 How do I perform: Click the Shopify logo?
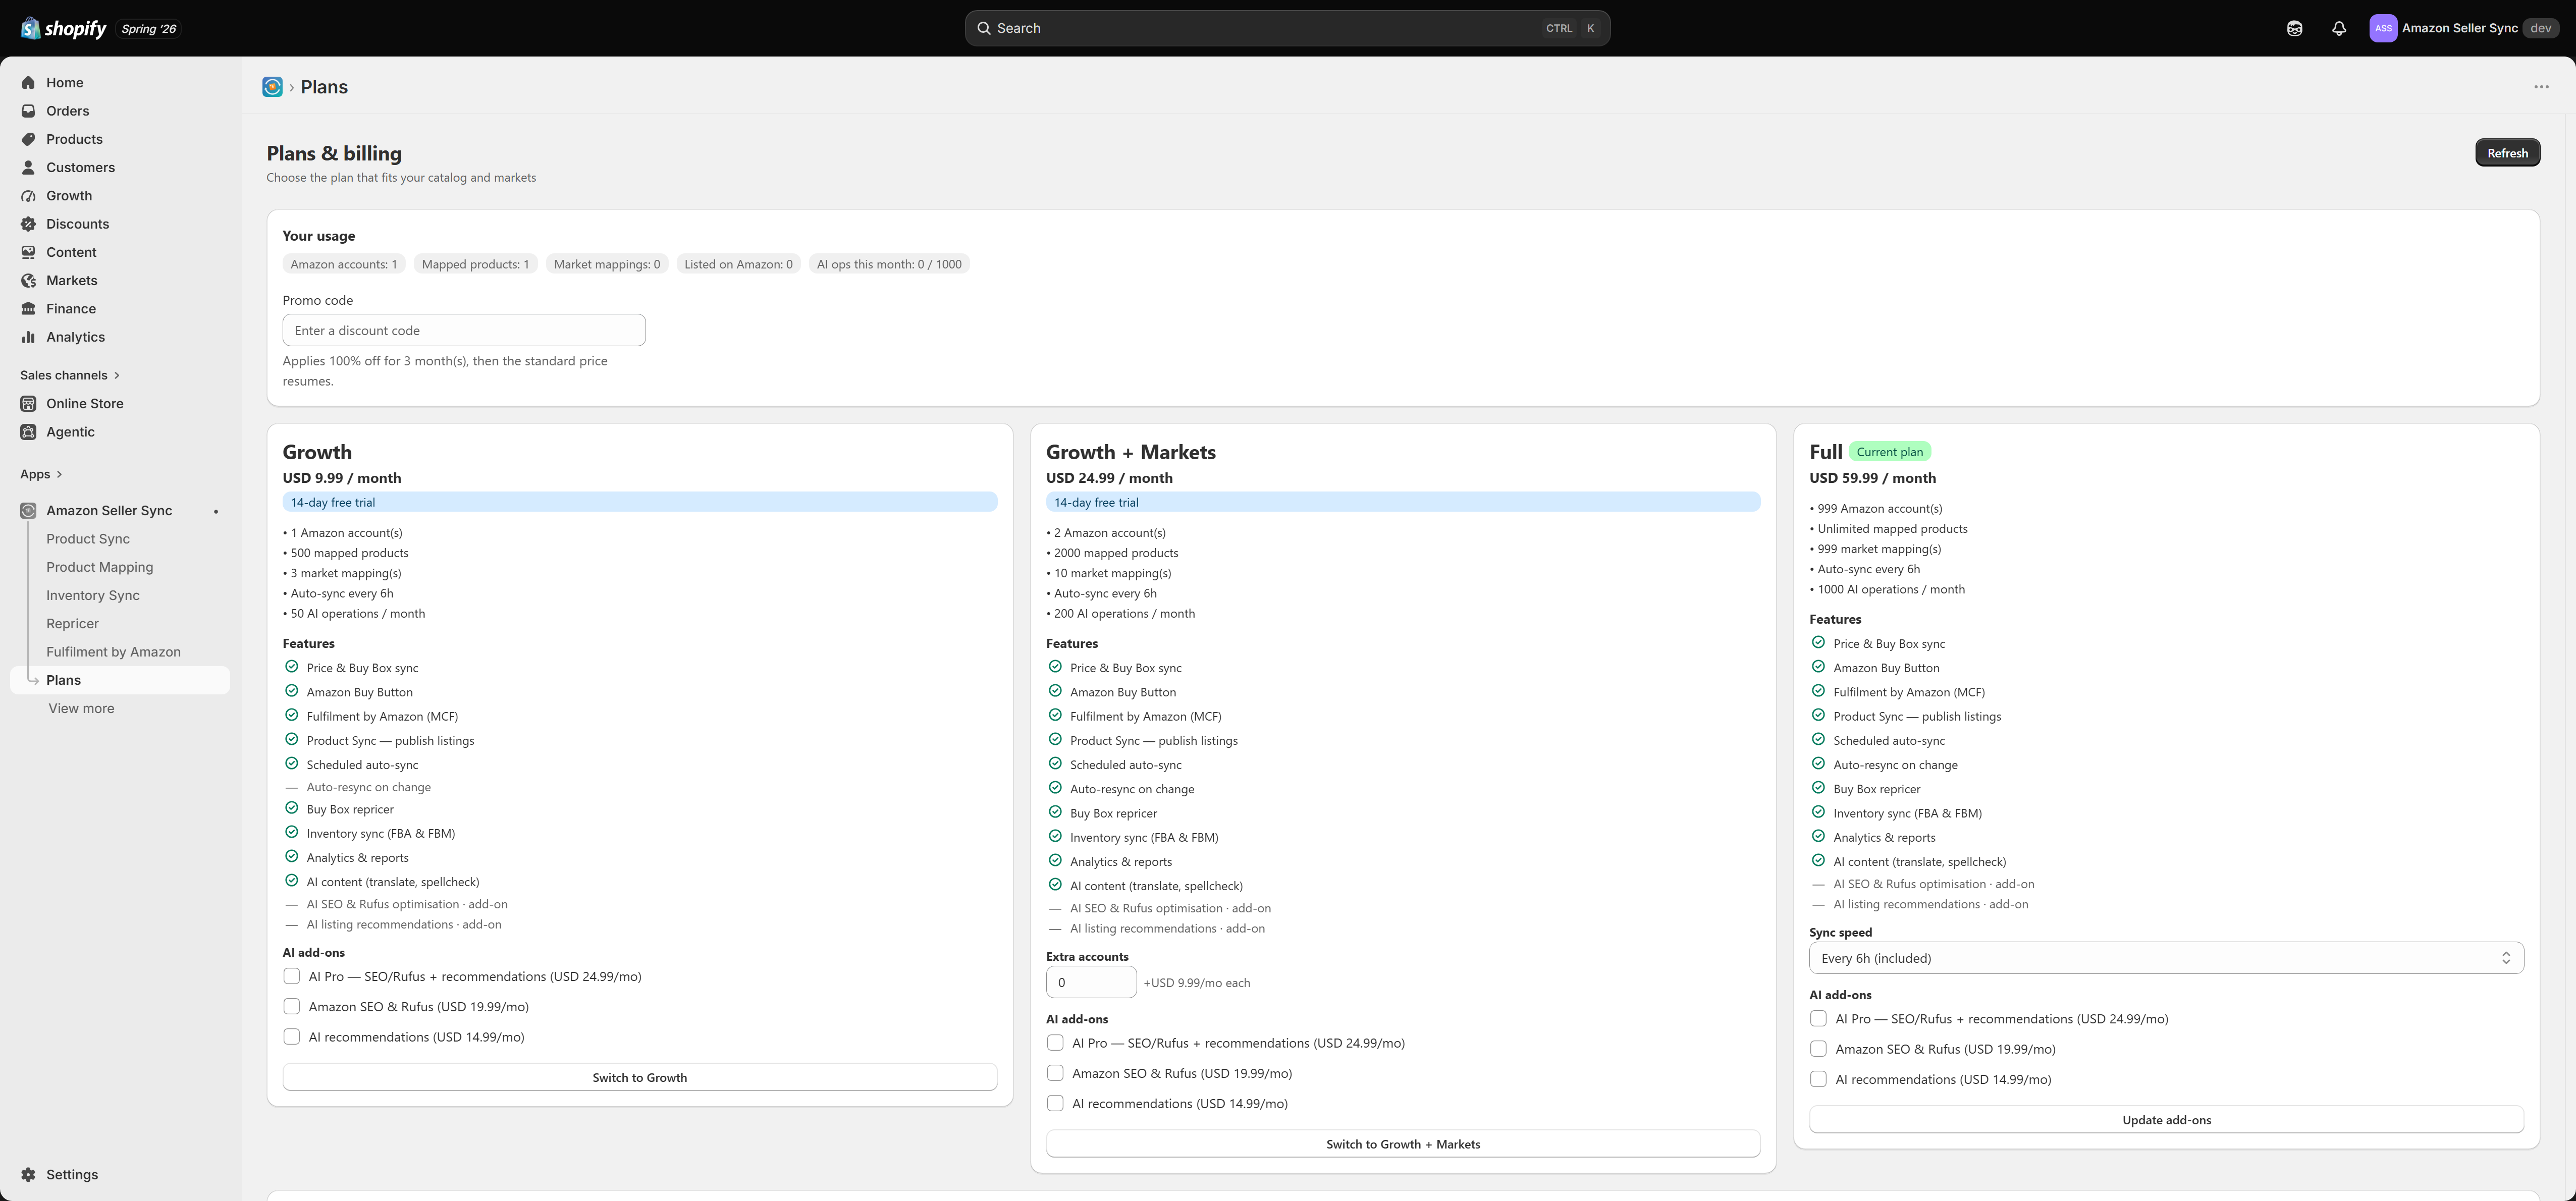pyautogui.click(x=63, y=28)
